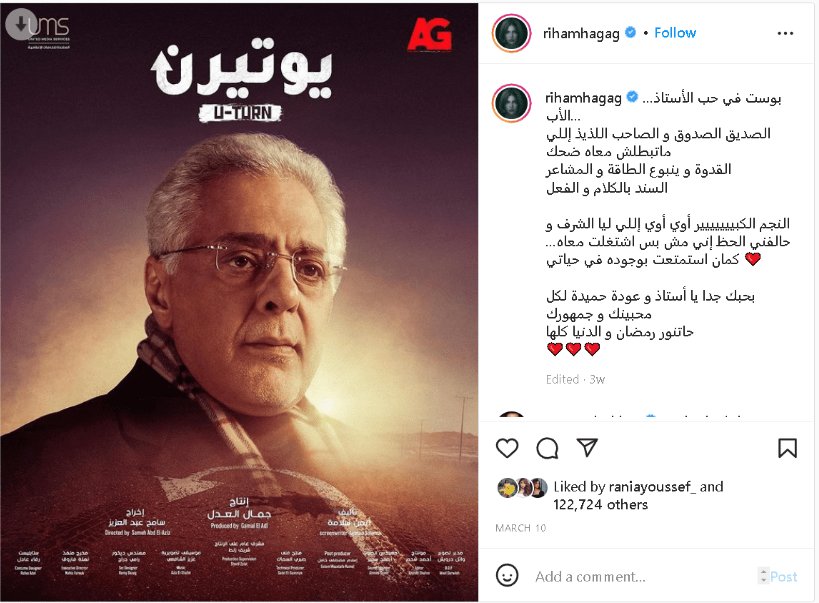Share post via paper plane icon
This screenshot has width=819, height=603.
[587, 448]
